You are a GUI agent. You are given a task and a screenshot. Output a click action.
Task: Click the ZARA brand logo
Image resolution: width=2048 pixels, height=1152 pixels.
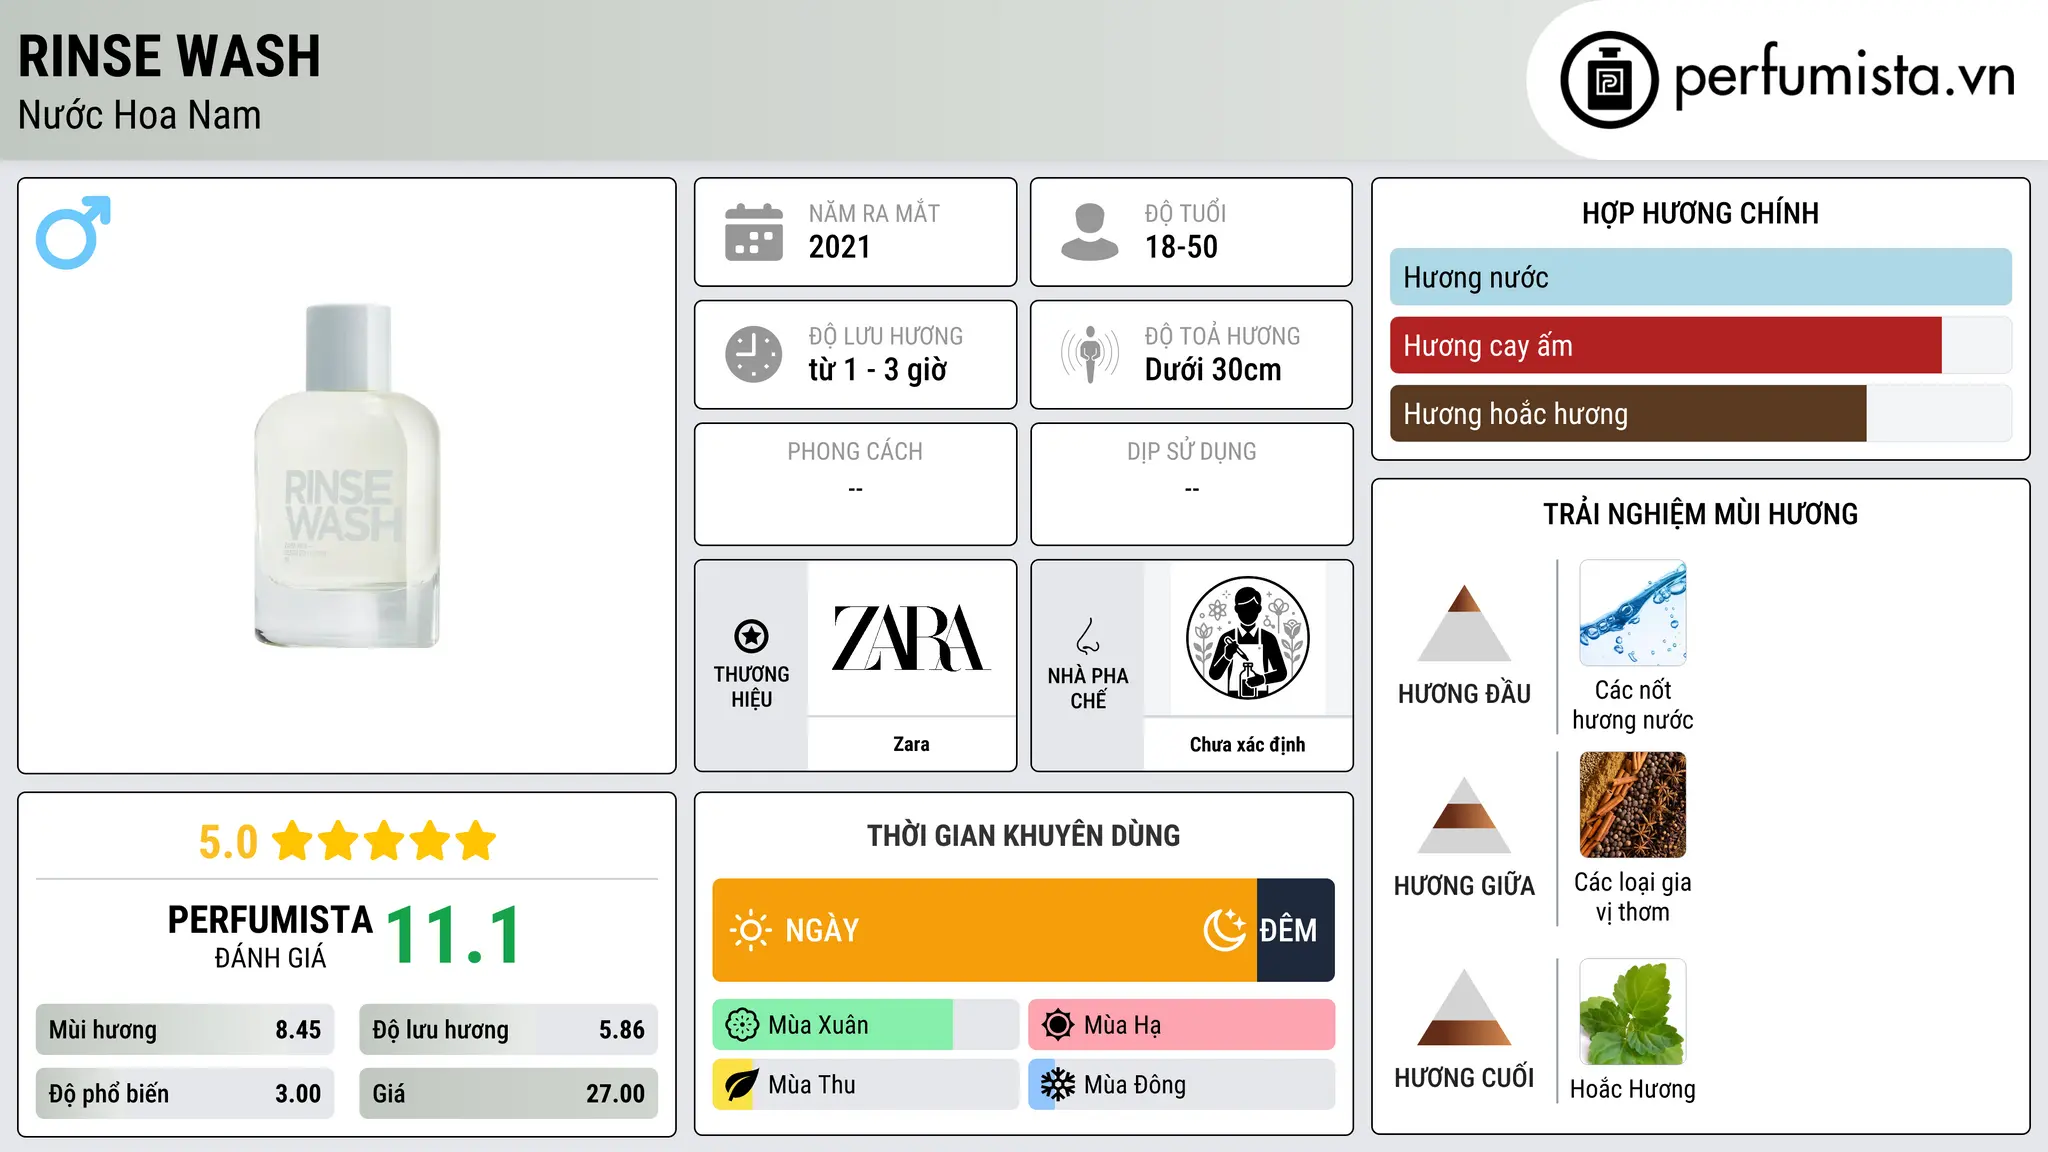pos(911,638)
